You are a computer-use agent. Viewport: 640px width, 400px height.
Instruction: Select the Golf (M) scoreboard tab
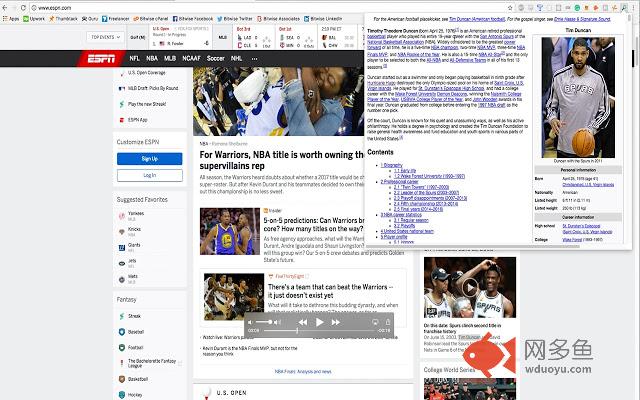[137, 36]
